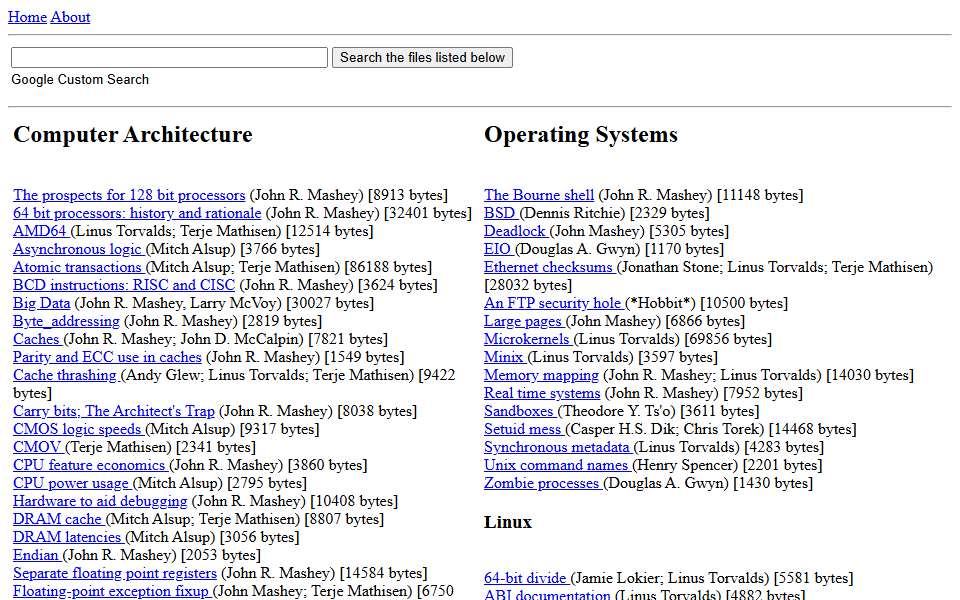Open the About link
The height and width of the screenshot is (600, 960).
coord(70,17)
